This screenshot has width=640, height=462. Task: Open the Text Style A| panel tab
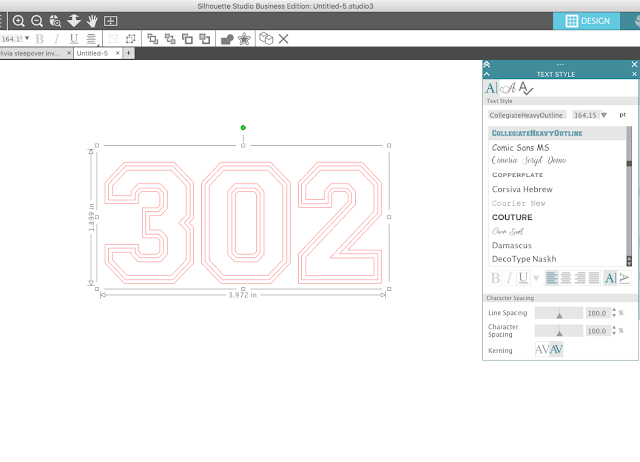coord(491,88)
